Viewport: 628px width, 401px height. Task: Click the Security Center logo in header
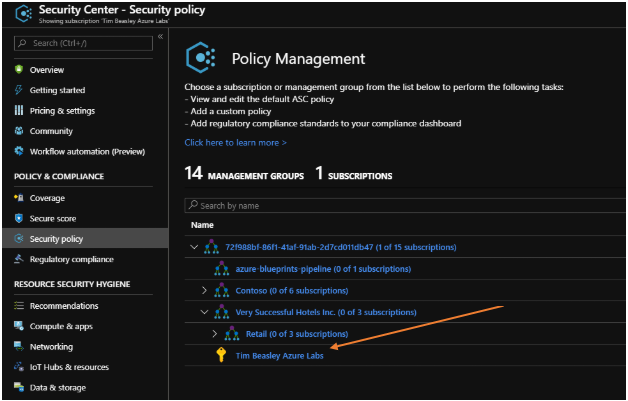pyautogui.click(x=24, y=13)
